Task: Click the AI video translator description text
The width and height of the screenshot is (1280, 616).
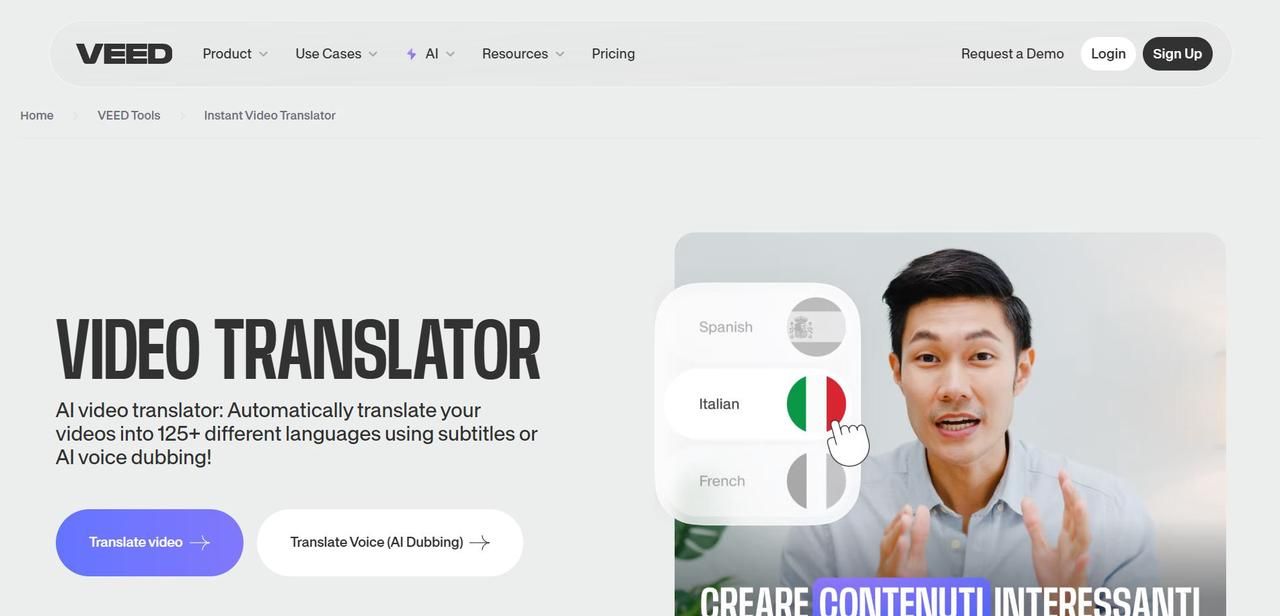Action: click(297, 434)
